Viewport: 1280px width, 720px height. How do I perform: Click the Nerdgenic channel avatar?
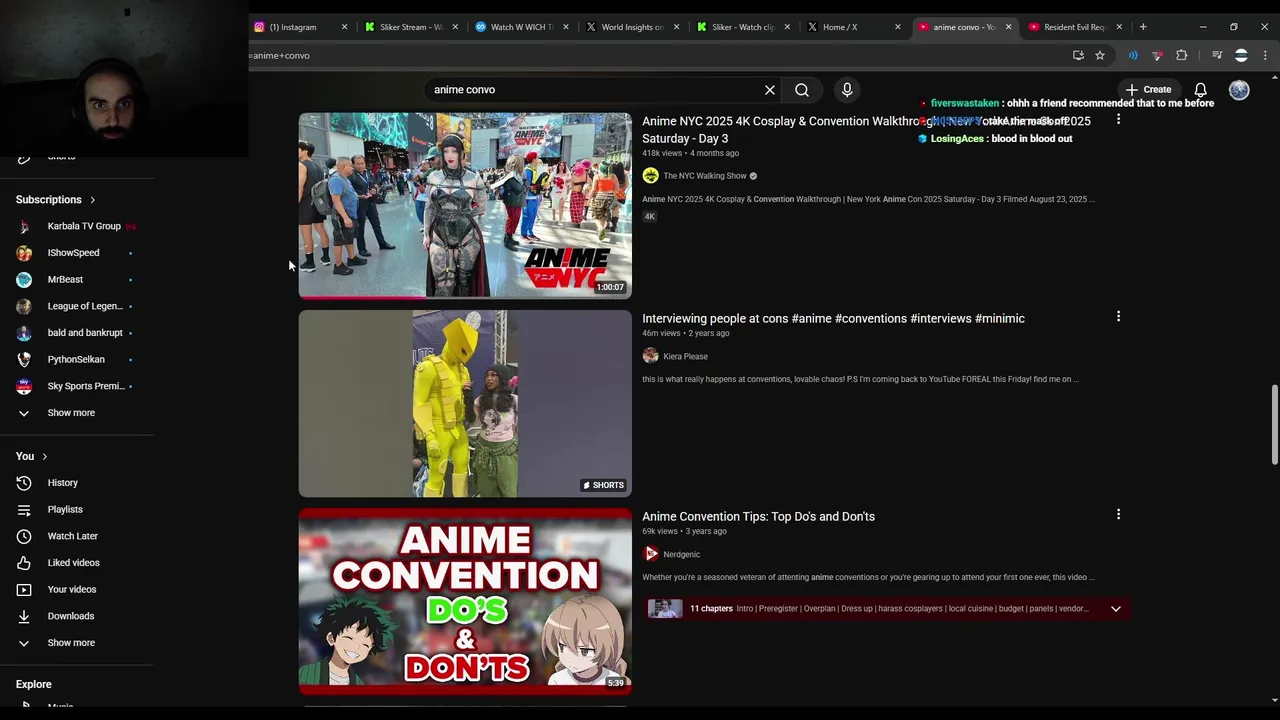coord(650,554)
